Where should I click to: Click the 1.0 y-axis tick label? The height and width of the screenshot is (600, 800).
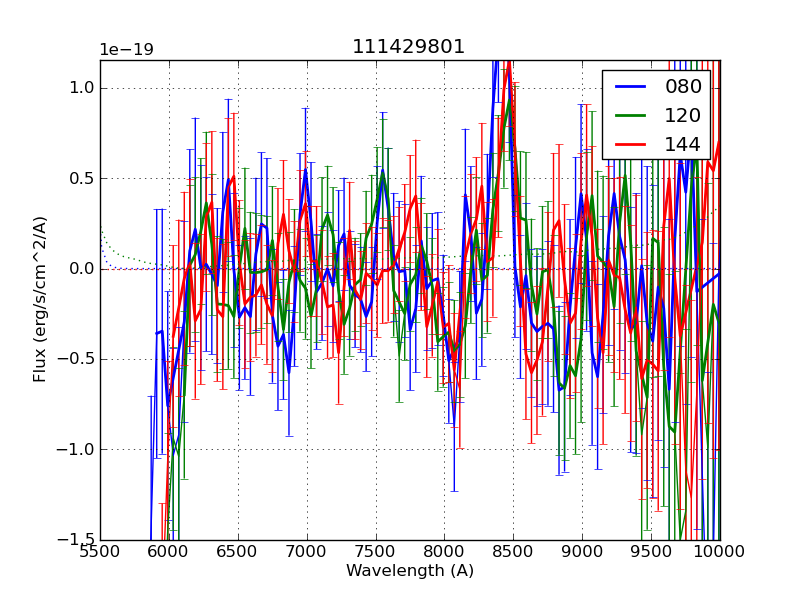(x=81, y=88)
